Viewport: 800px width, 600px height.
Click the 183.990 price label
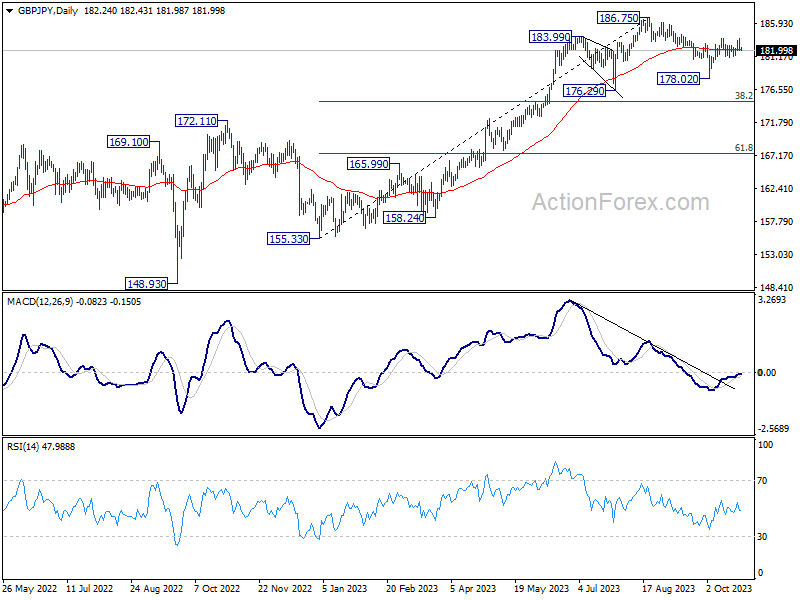pyautogui.click(x=550, y=37)
